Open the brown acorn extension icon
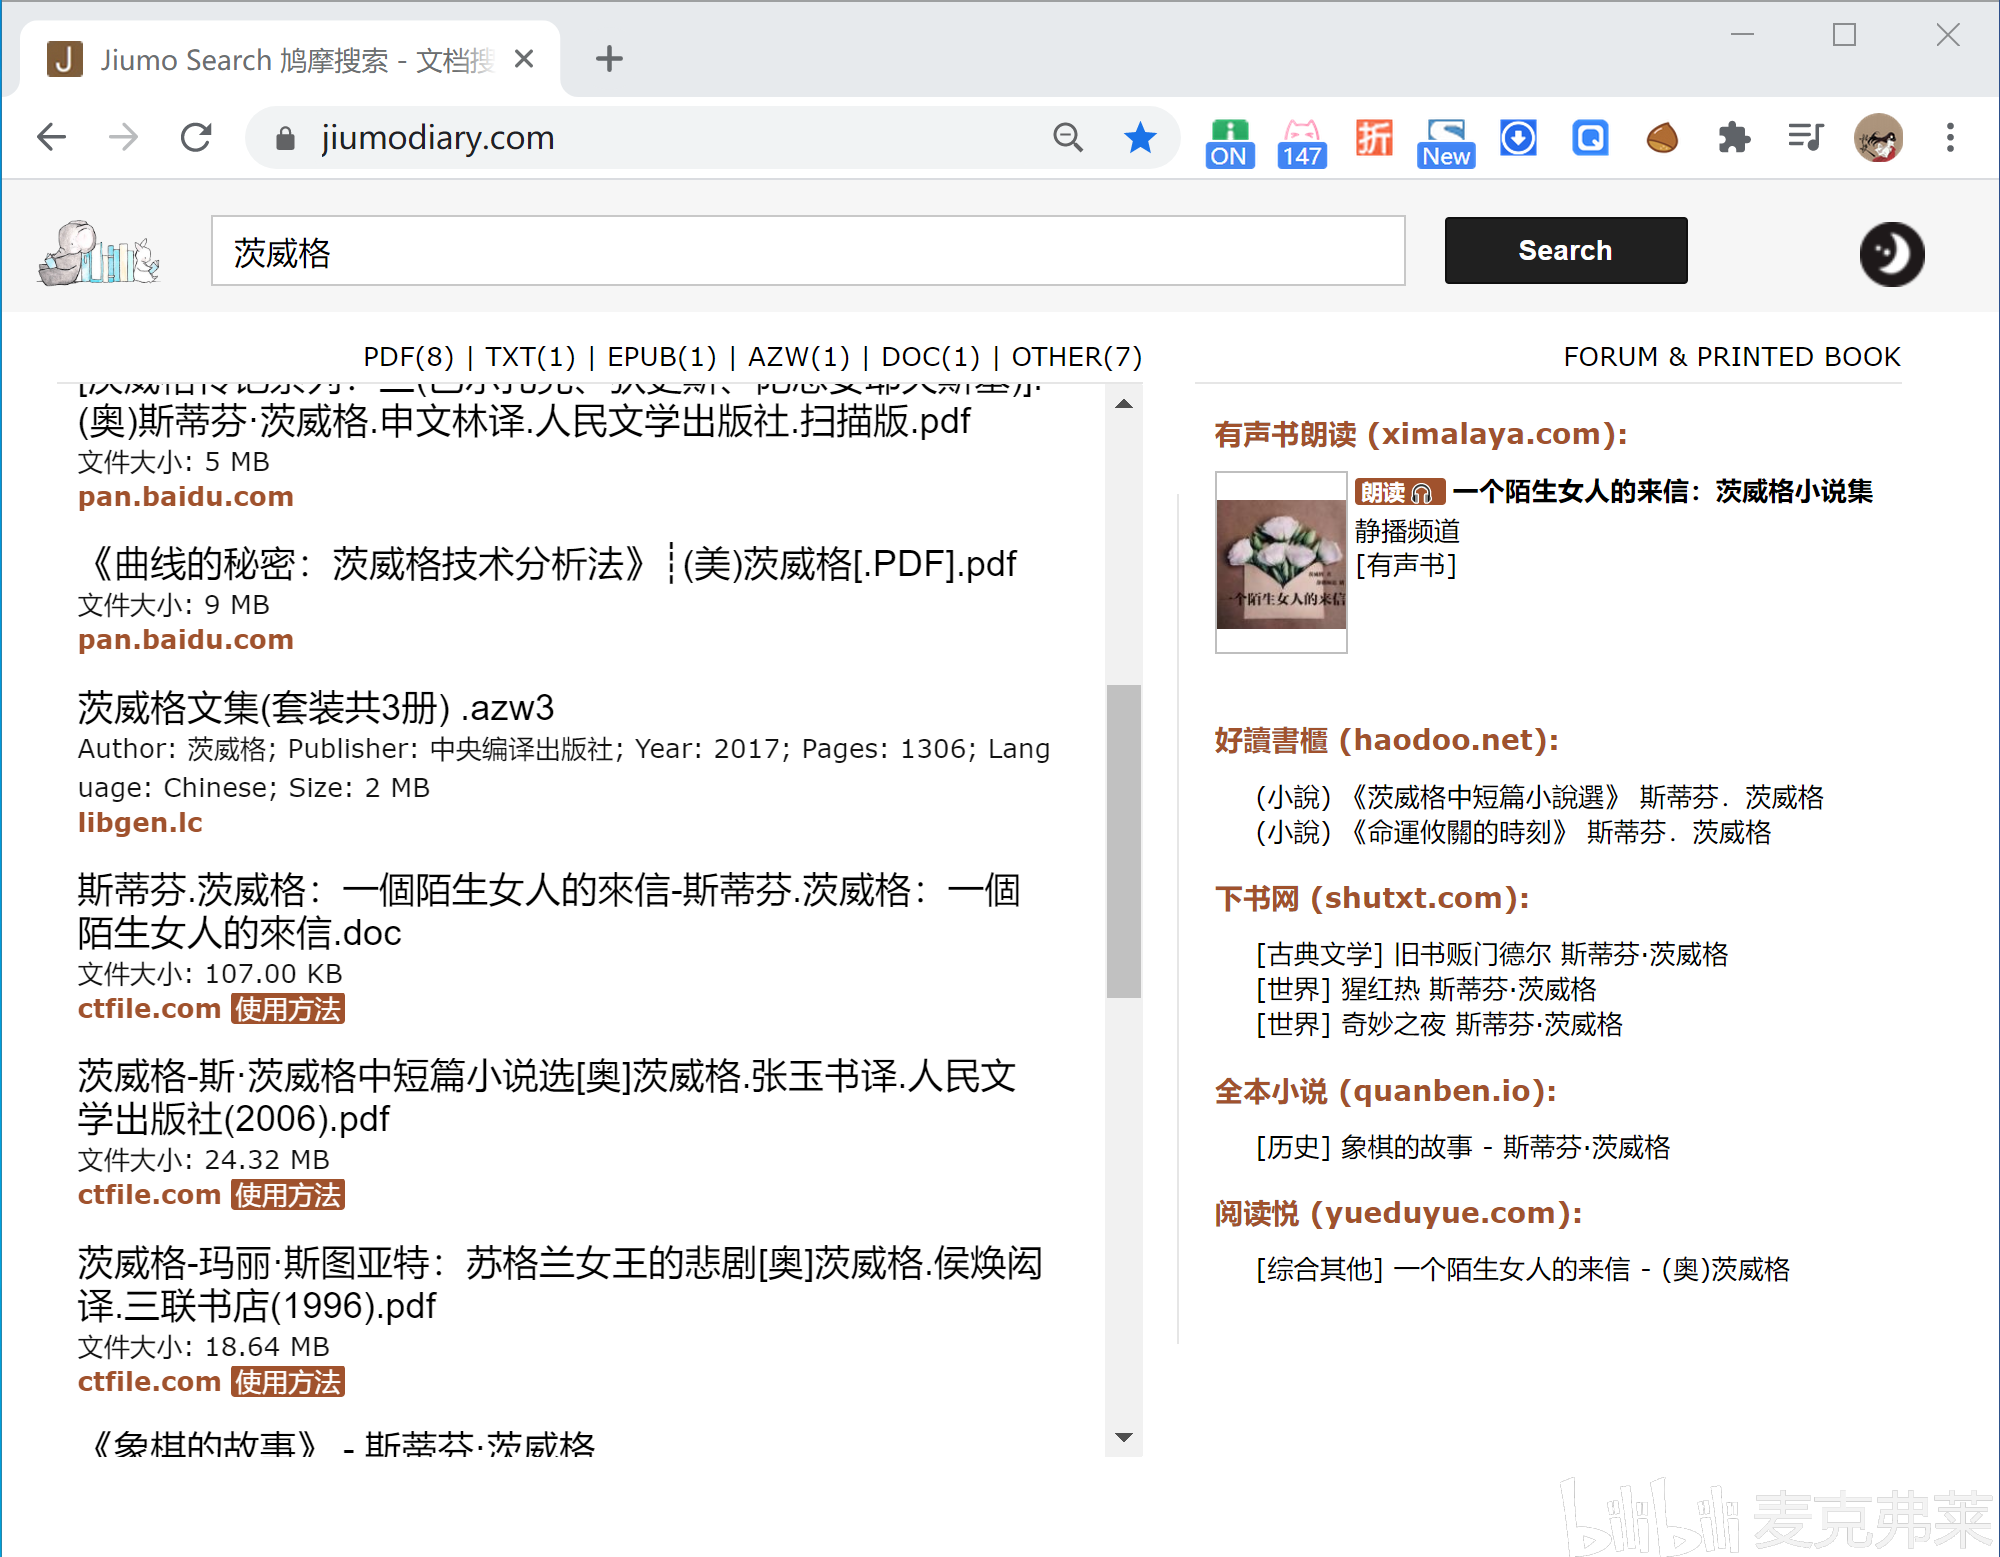The width and height of the screenshot is (2000, 1557). click(x=1662, y=138)
